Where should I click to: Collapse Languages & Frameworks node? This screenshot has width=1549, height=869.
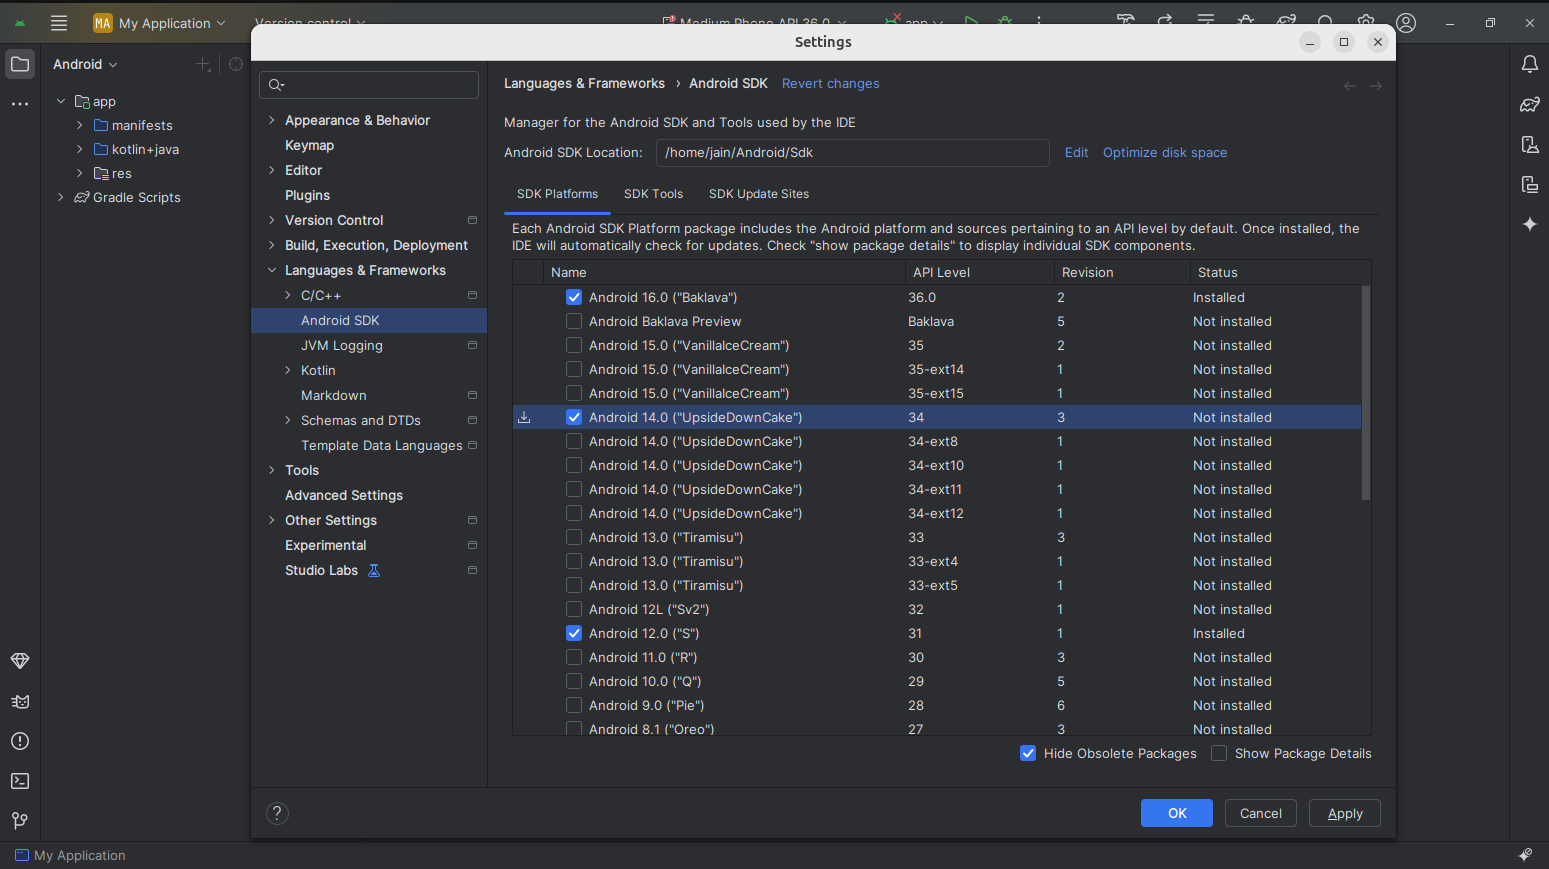point(271,270)
